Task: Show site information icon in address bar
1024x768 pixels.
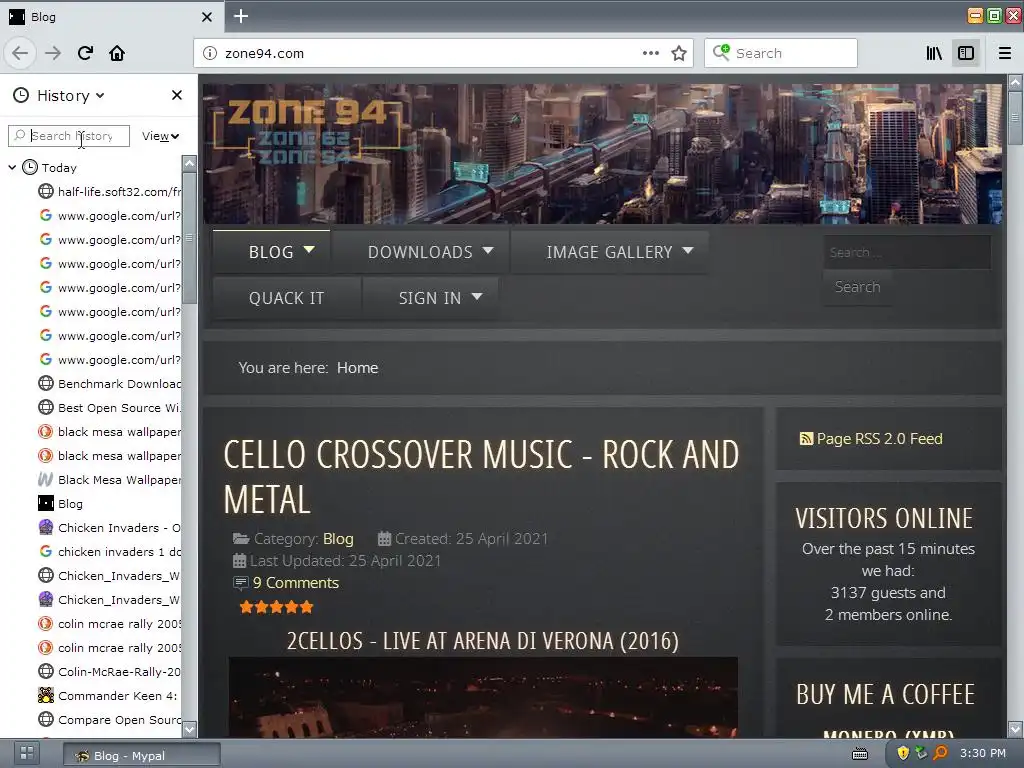Action: [210, 53]
